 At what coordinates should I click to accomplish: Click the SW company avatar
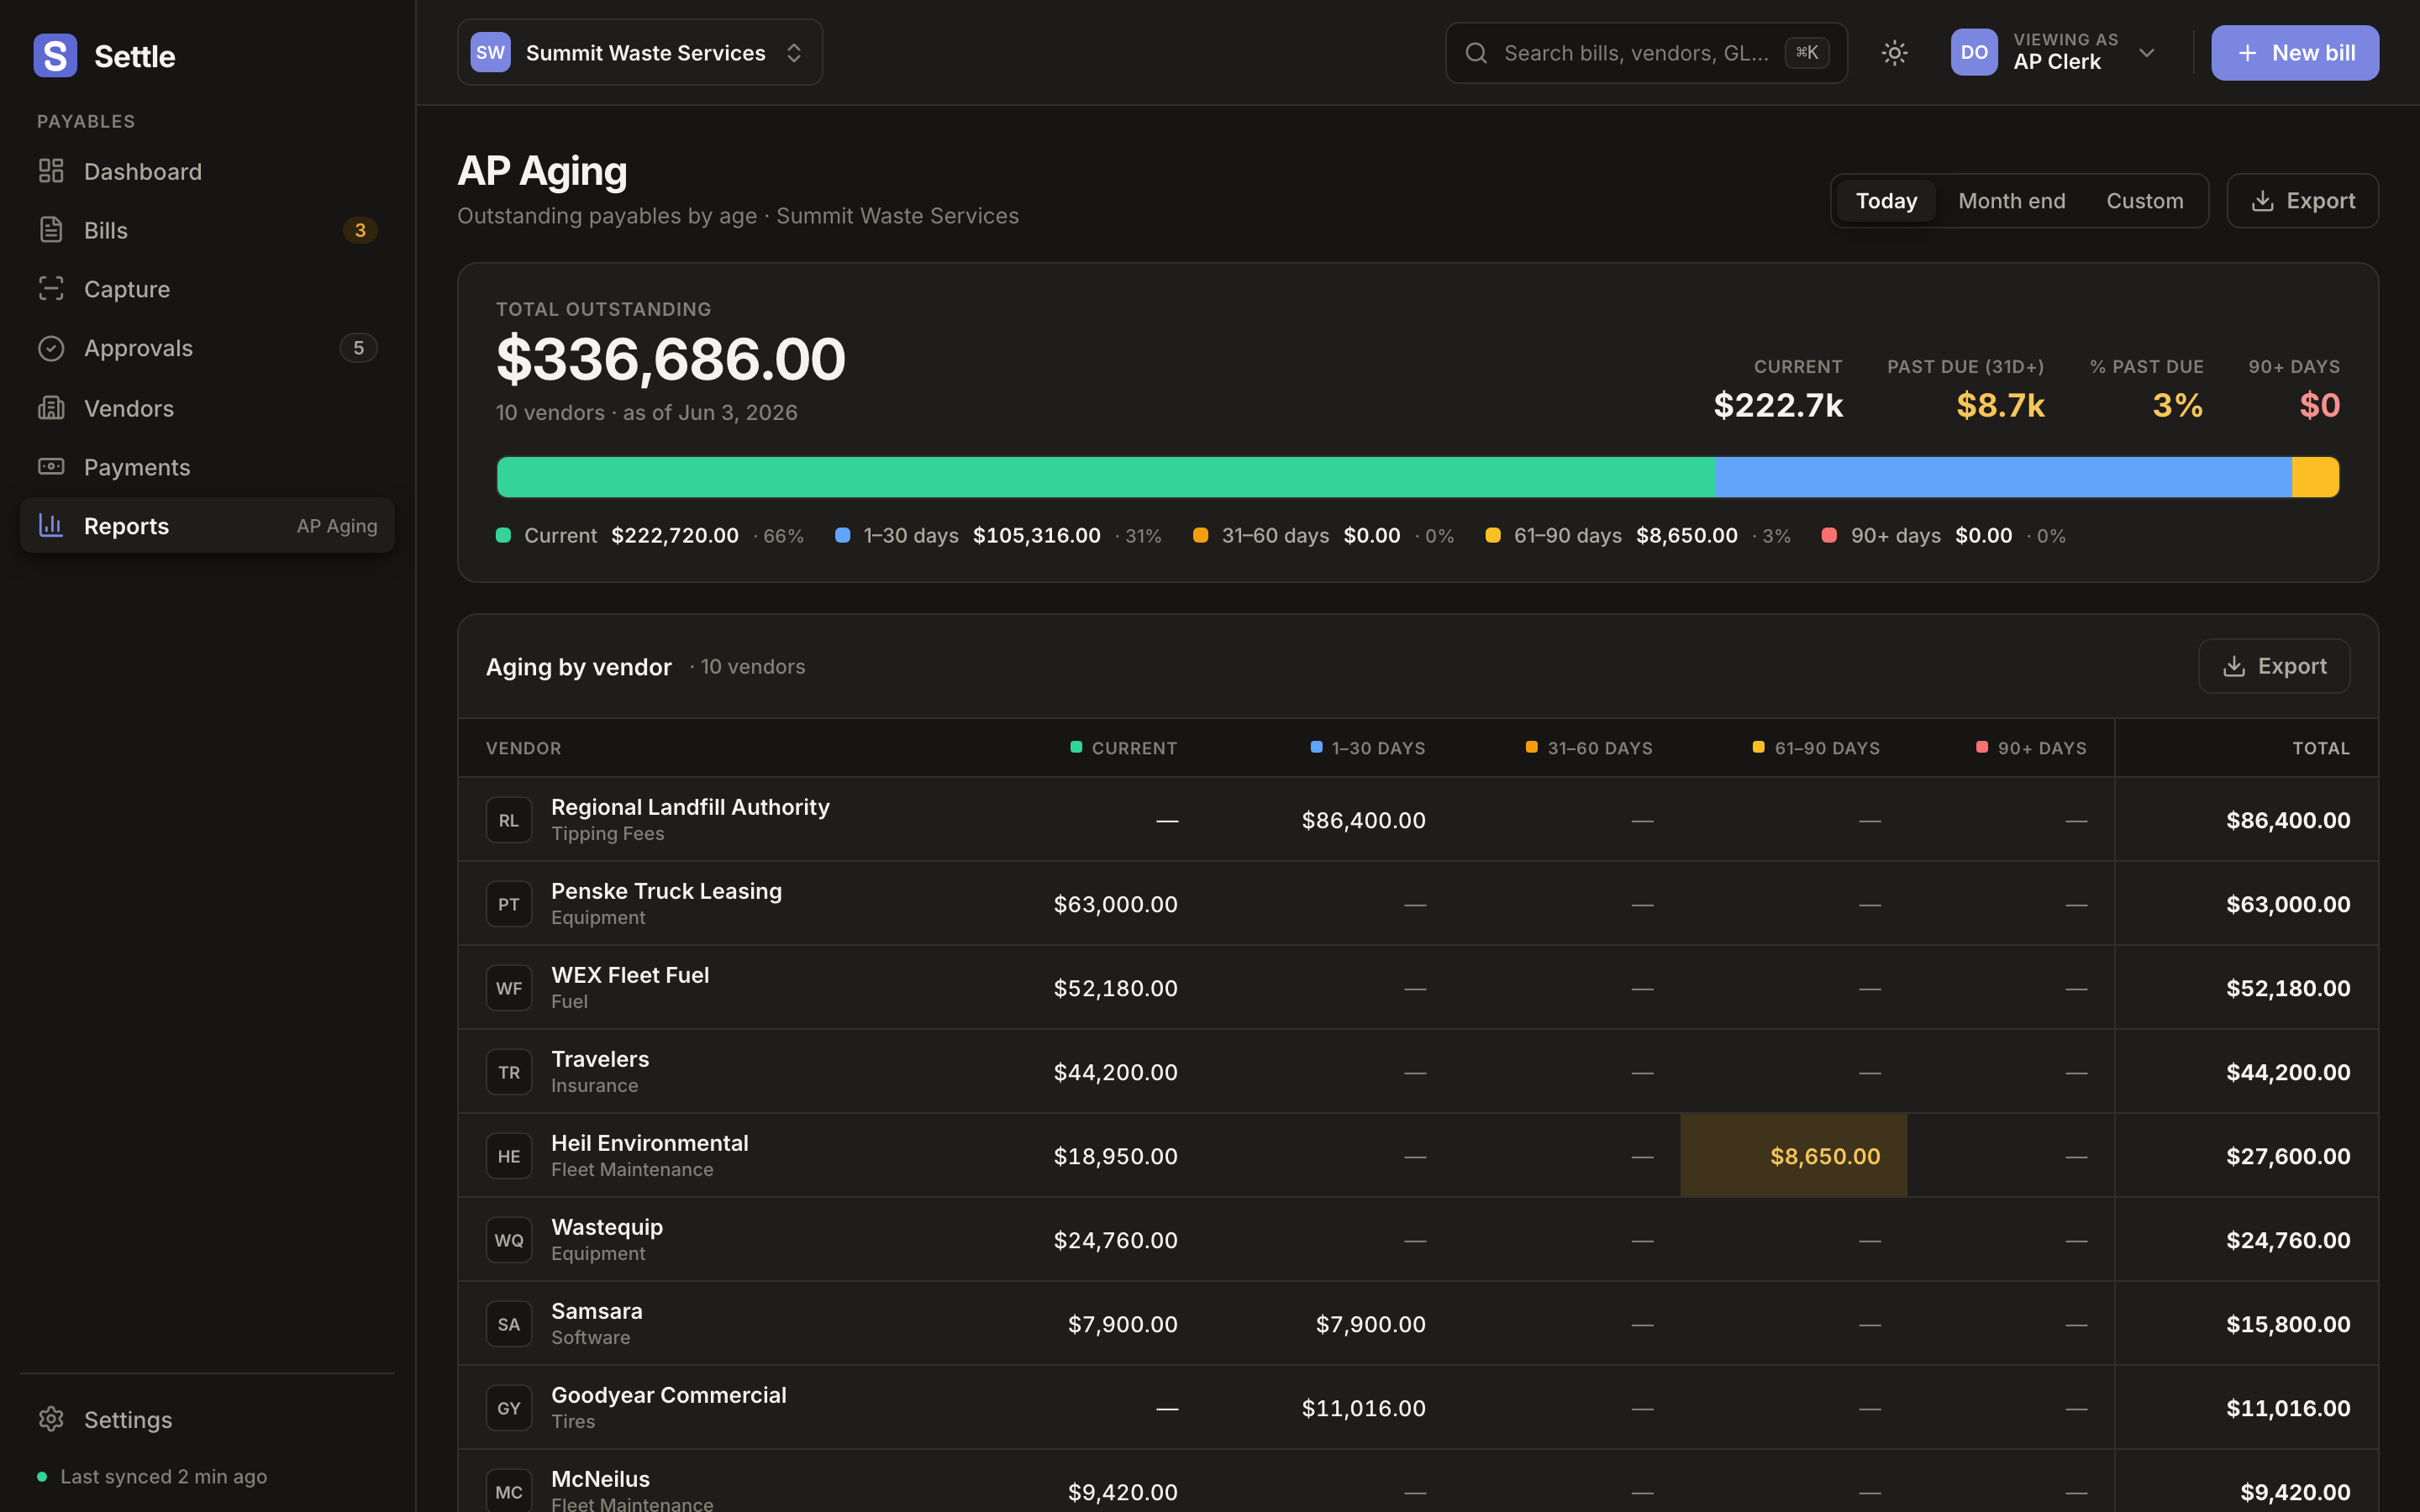(491, 52)
